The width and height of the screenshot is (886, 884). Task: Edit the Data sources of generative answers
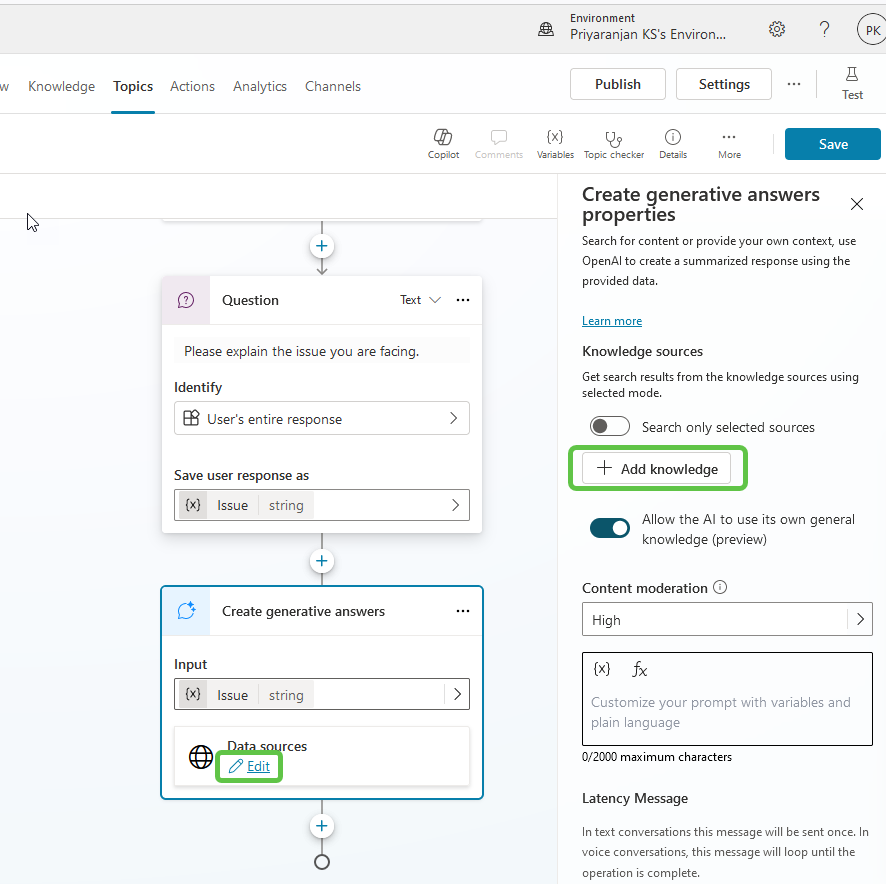click(248, 766)
